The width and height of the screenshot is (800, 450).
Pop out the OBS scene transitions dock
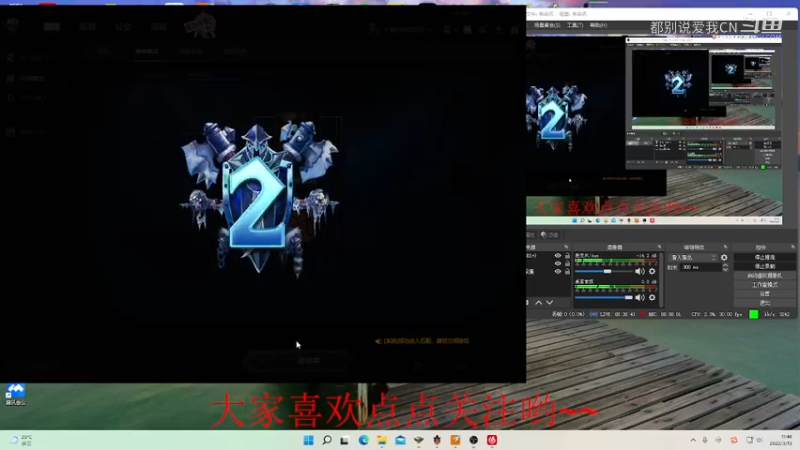pyautogui.click(x=725, y=247)
